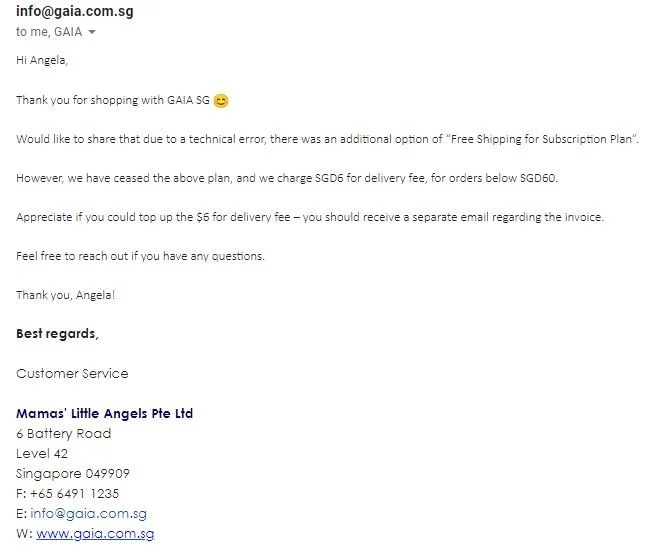Screen dimensions: 657x558
Task: Click sender address info@gaia.com.sg header
Action: pyautogui.click(x=75, y=10)
